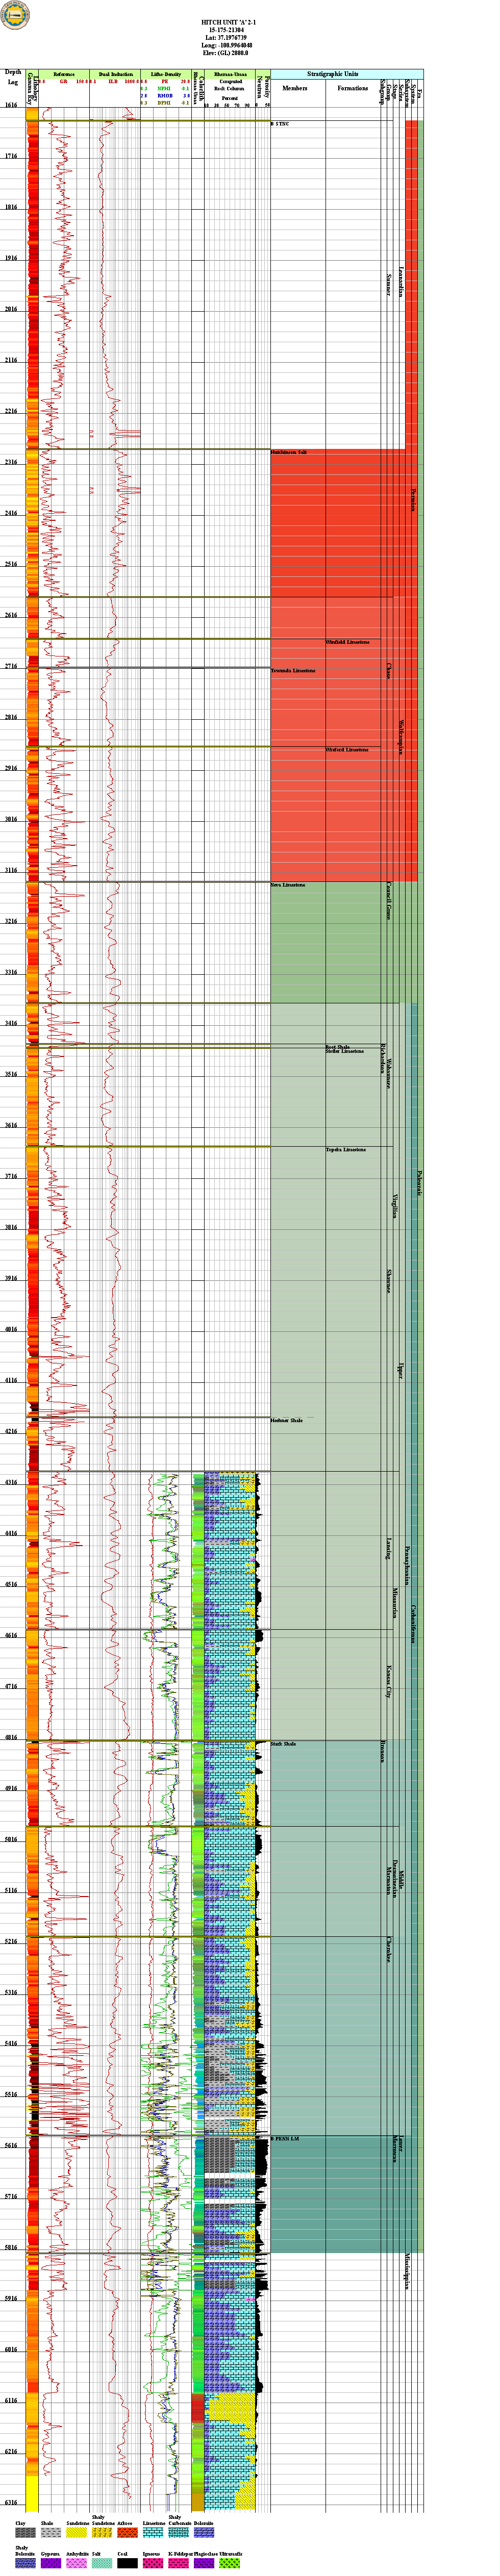Click the blue RHOB curve label
This screenshot has width=500, height=2576.
[164, 95]
